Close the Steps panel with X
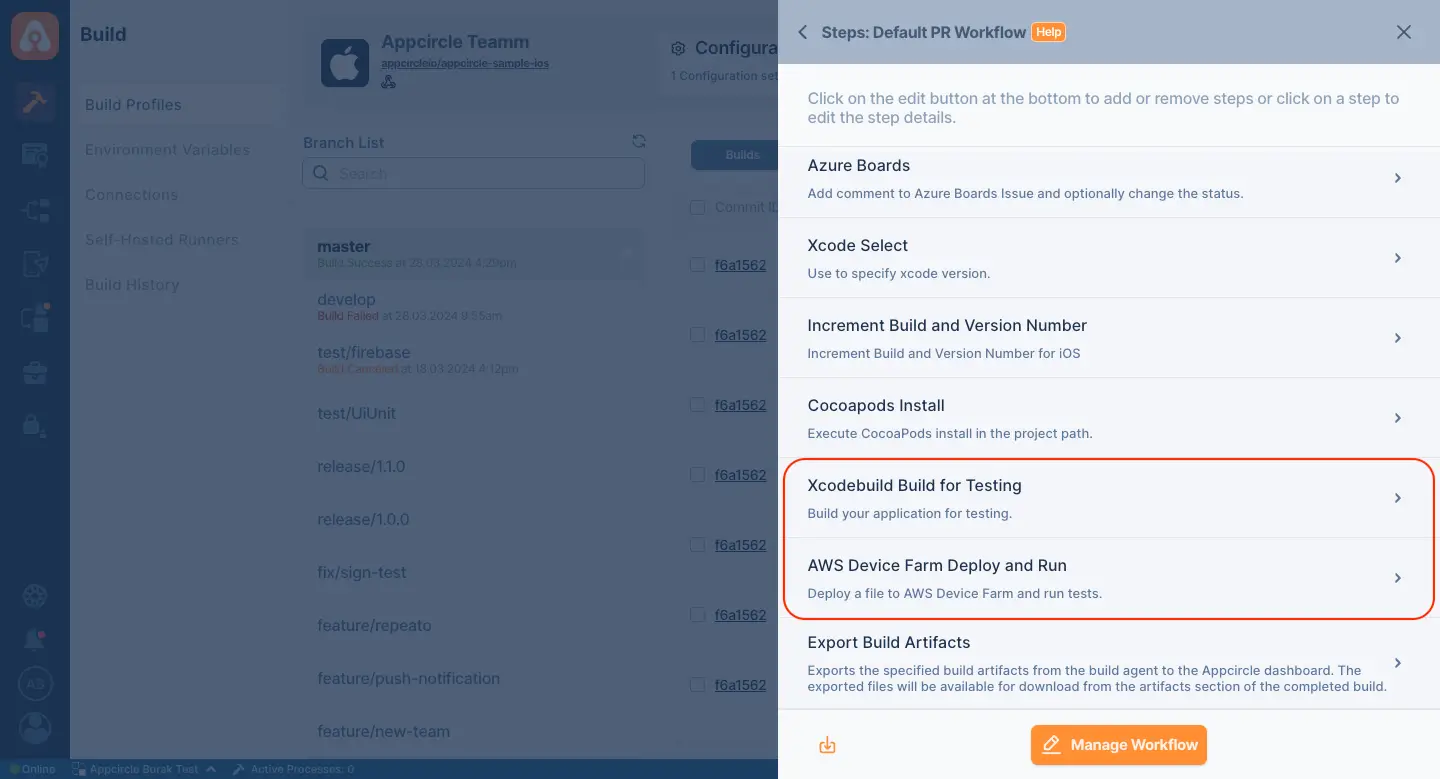 (x=1404, y=32)
